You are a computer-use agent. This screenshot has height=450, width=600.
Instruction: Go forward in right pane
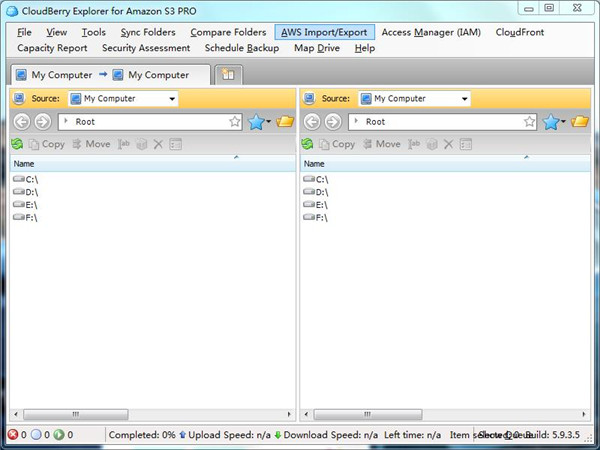333,122
